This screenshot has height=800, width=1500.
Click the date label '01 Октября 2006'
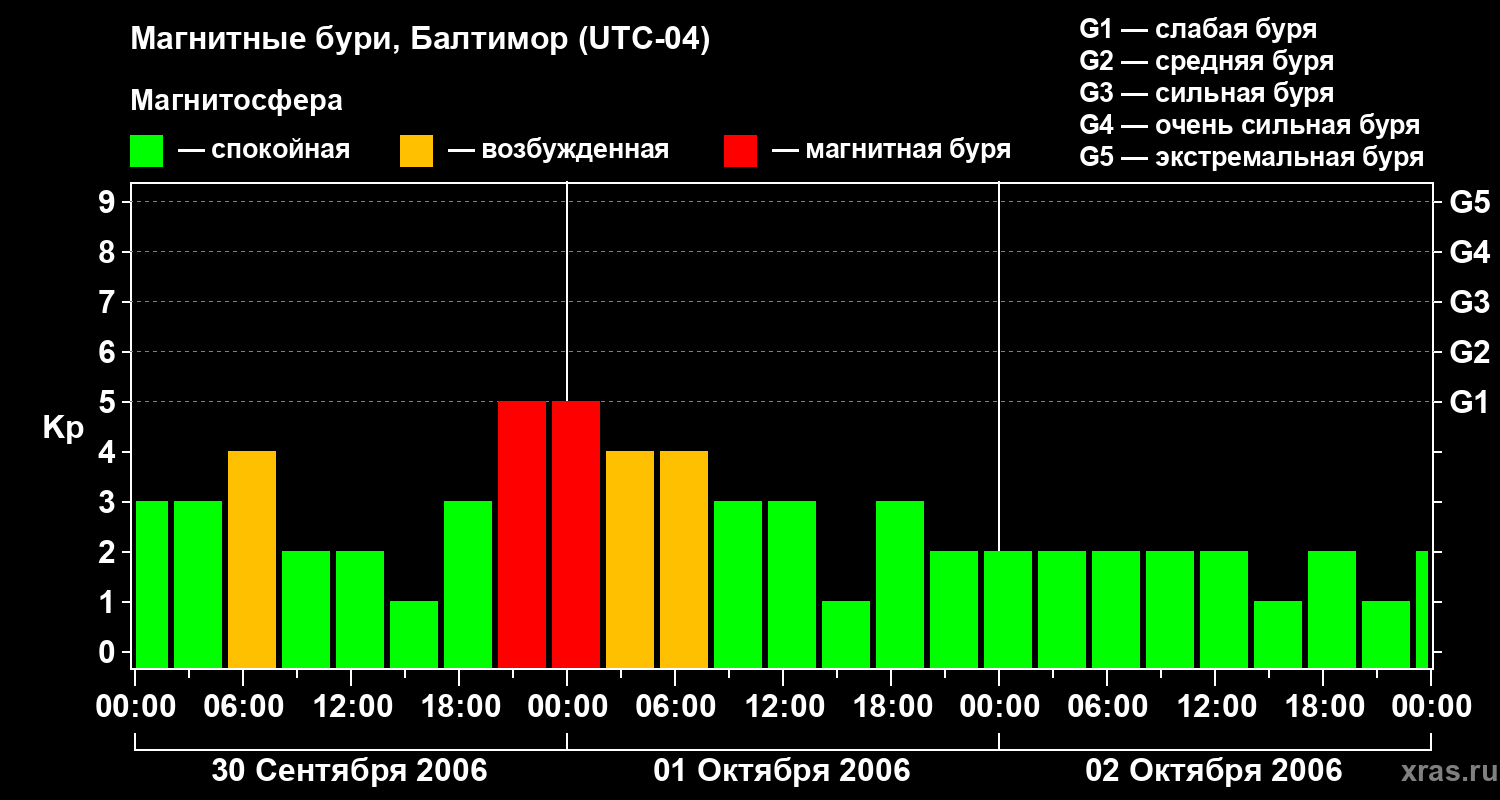(782, 771)
